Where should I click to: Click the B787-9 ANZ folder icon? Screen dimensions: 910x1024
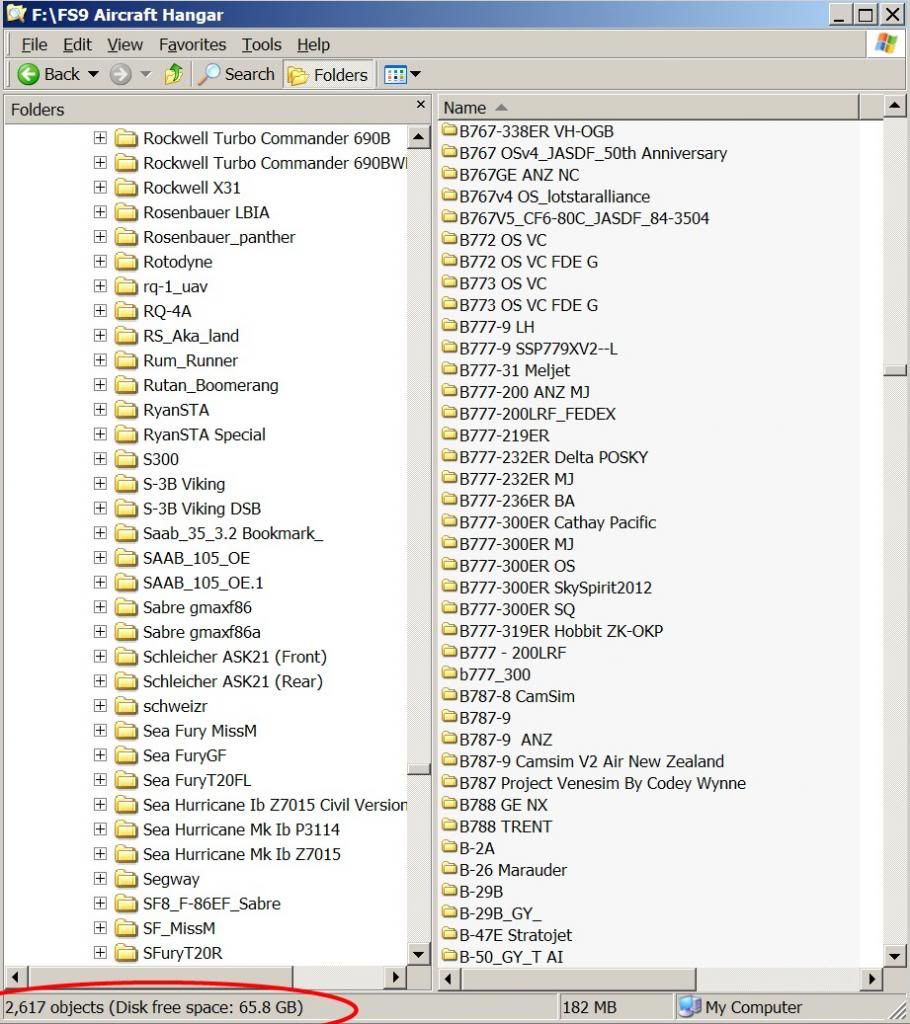click(x=449, y=739)
